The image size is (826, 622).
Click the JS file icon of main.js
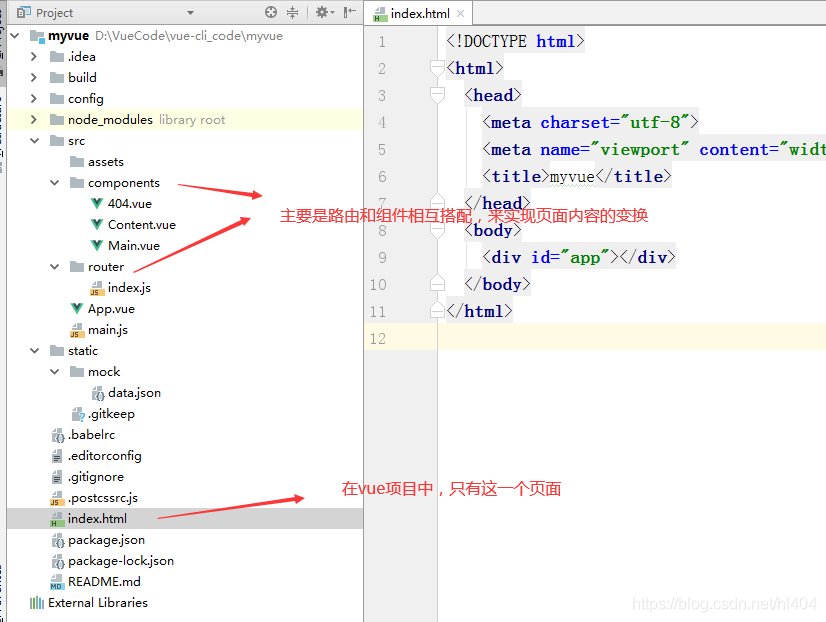tap(77, 330)
